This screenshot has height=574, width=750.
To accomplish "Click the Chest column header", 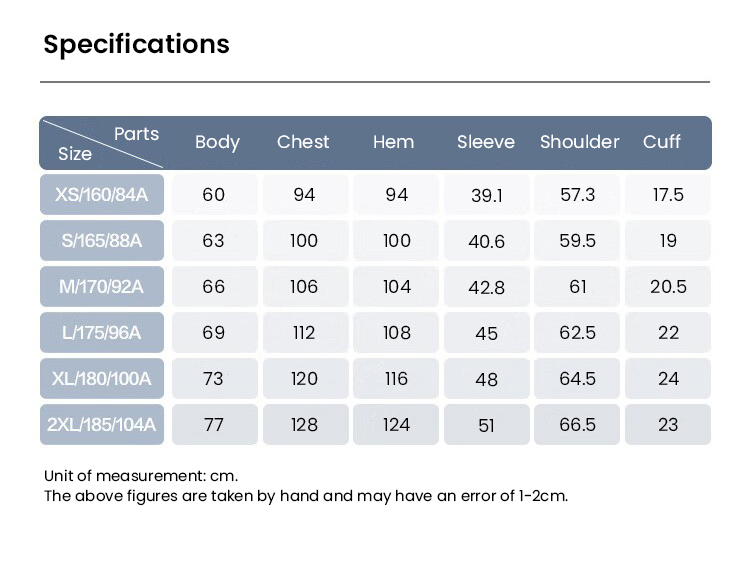I will 303,142.
